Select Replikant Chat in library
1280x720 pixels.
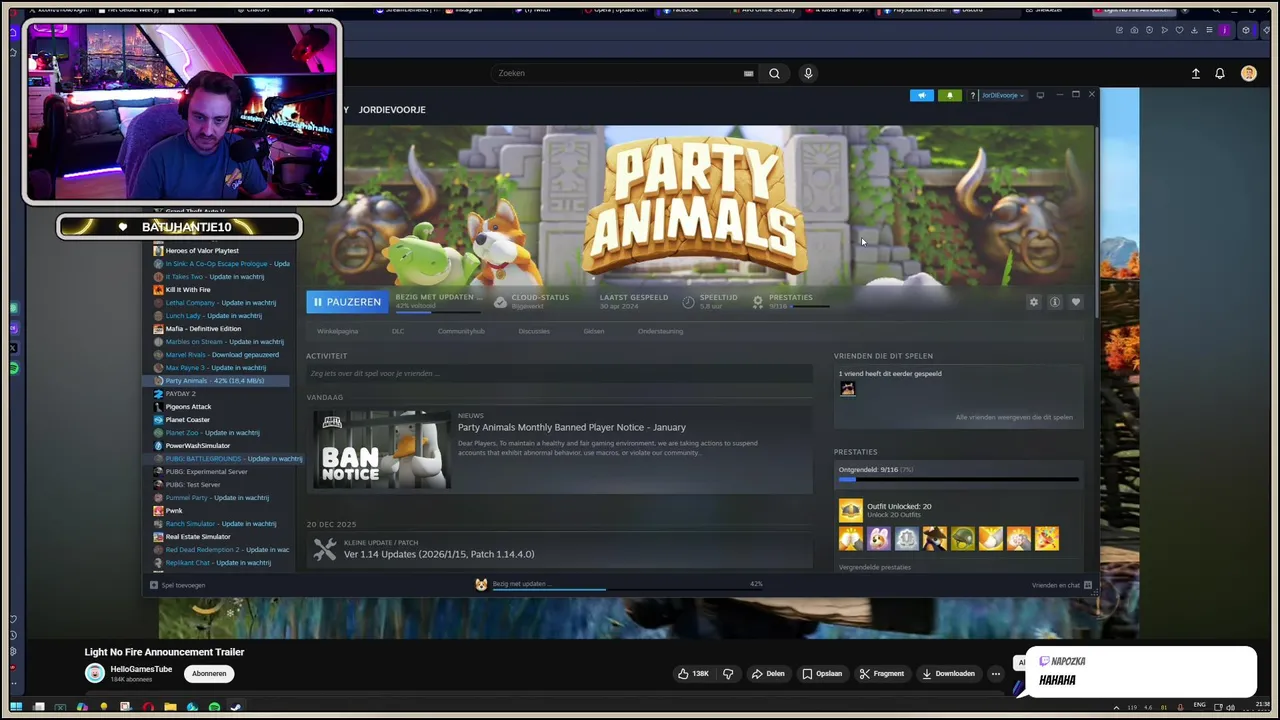pos(218,563)
